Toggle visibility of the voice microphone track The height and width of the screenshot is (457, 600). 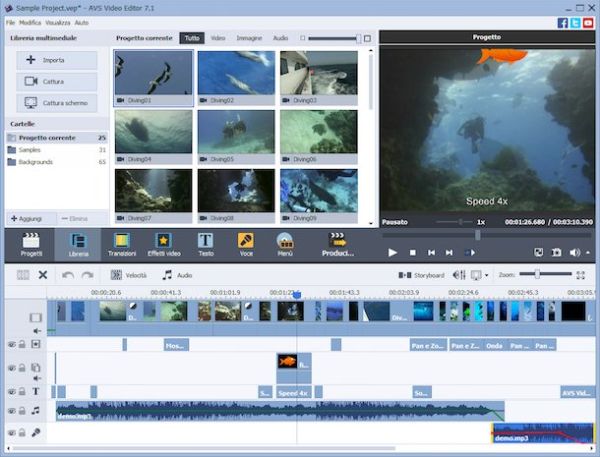point(12,433)
